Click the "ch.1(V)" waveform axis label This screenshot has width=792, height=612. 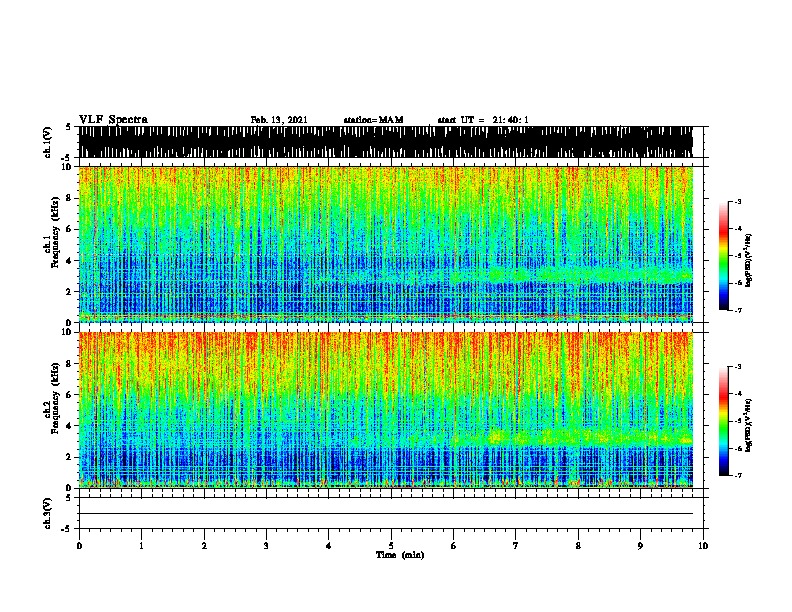[48, 142]
